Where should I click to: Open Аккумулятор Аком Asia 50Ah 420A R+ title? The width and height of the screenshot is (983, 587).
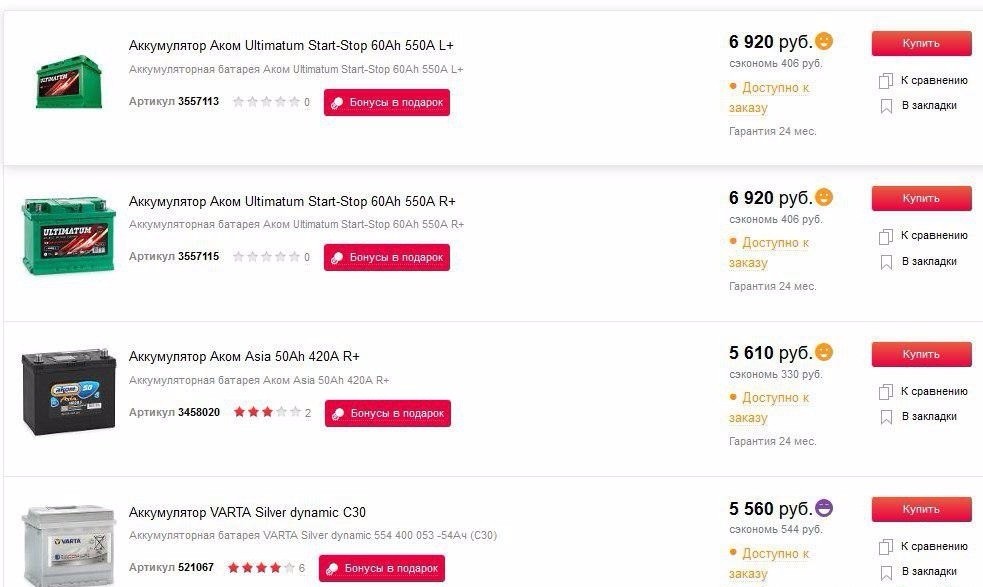(x=244, y=357)
